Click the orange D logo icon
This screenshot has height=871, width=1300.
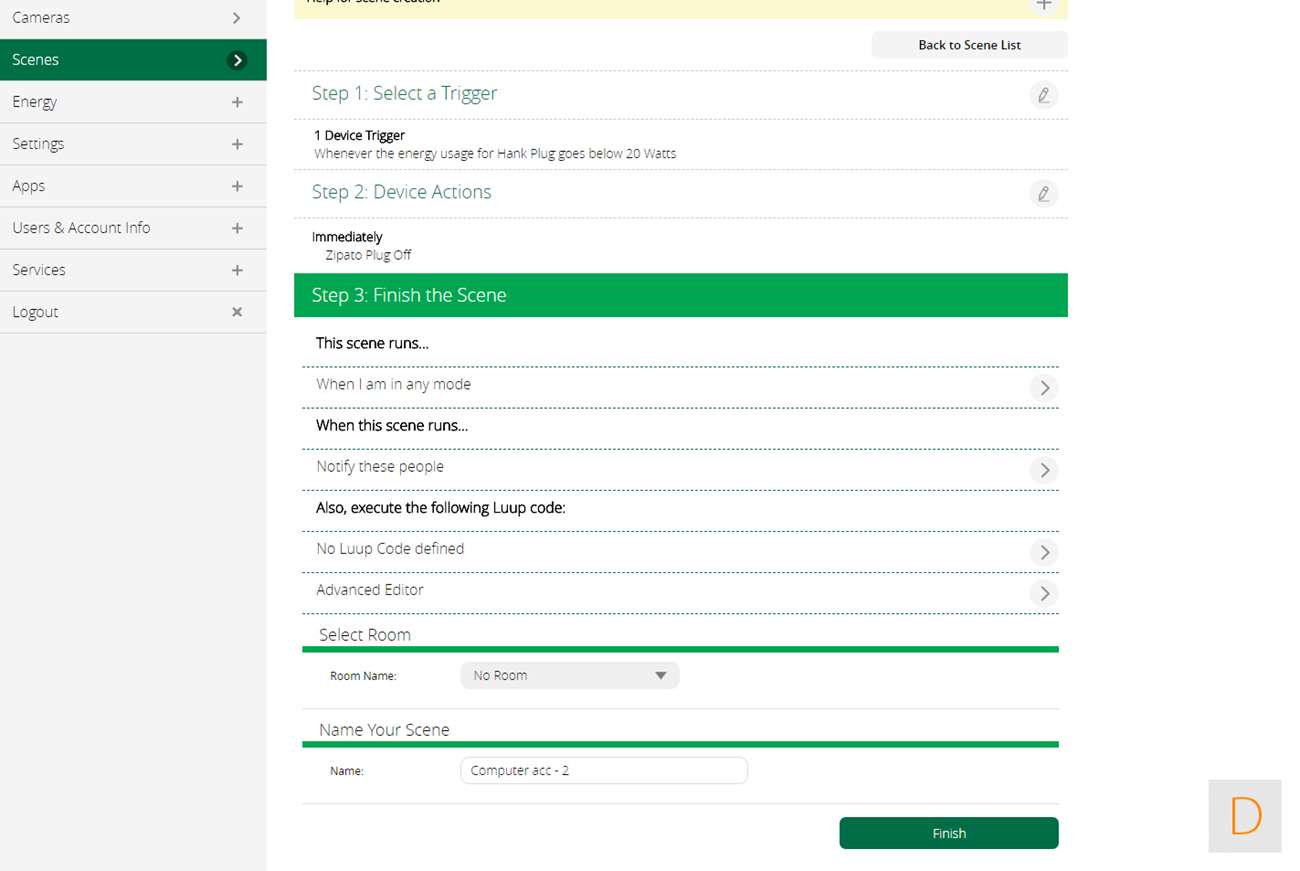pyautogui.click(x=1244, y=816)
